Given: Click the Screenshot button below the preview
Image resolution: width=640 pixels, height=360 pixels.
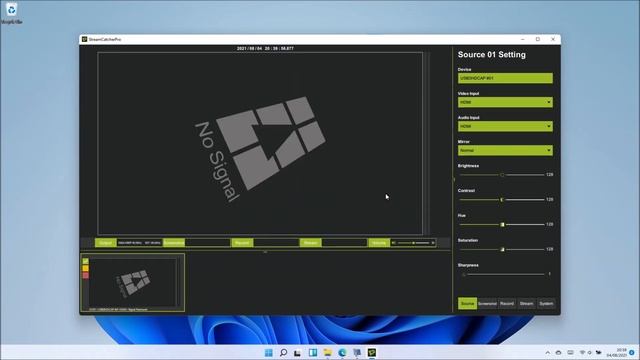Looking at the screenshot, I should (x=174, y=243).
